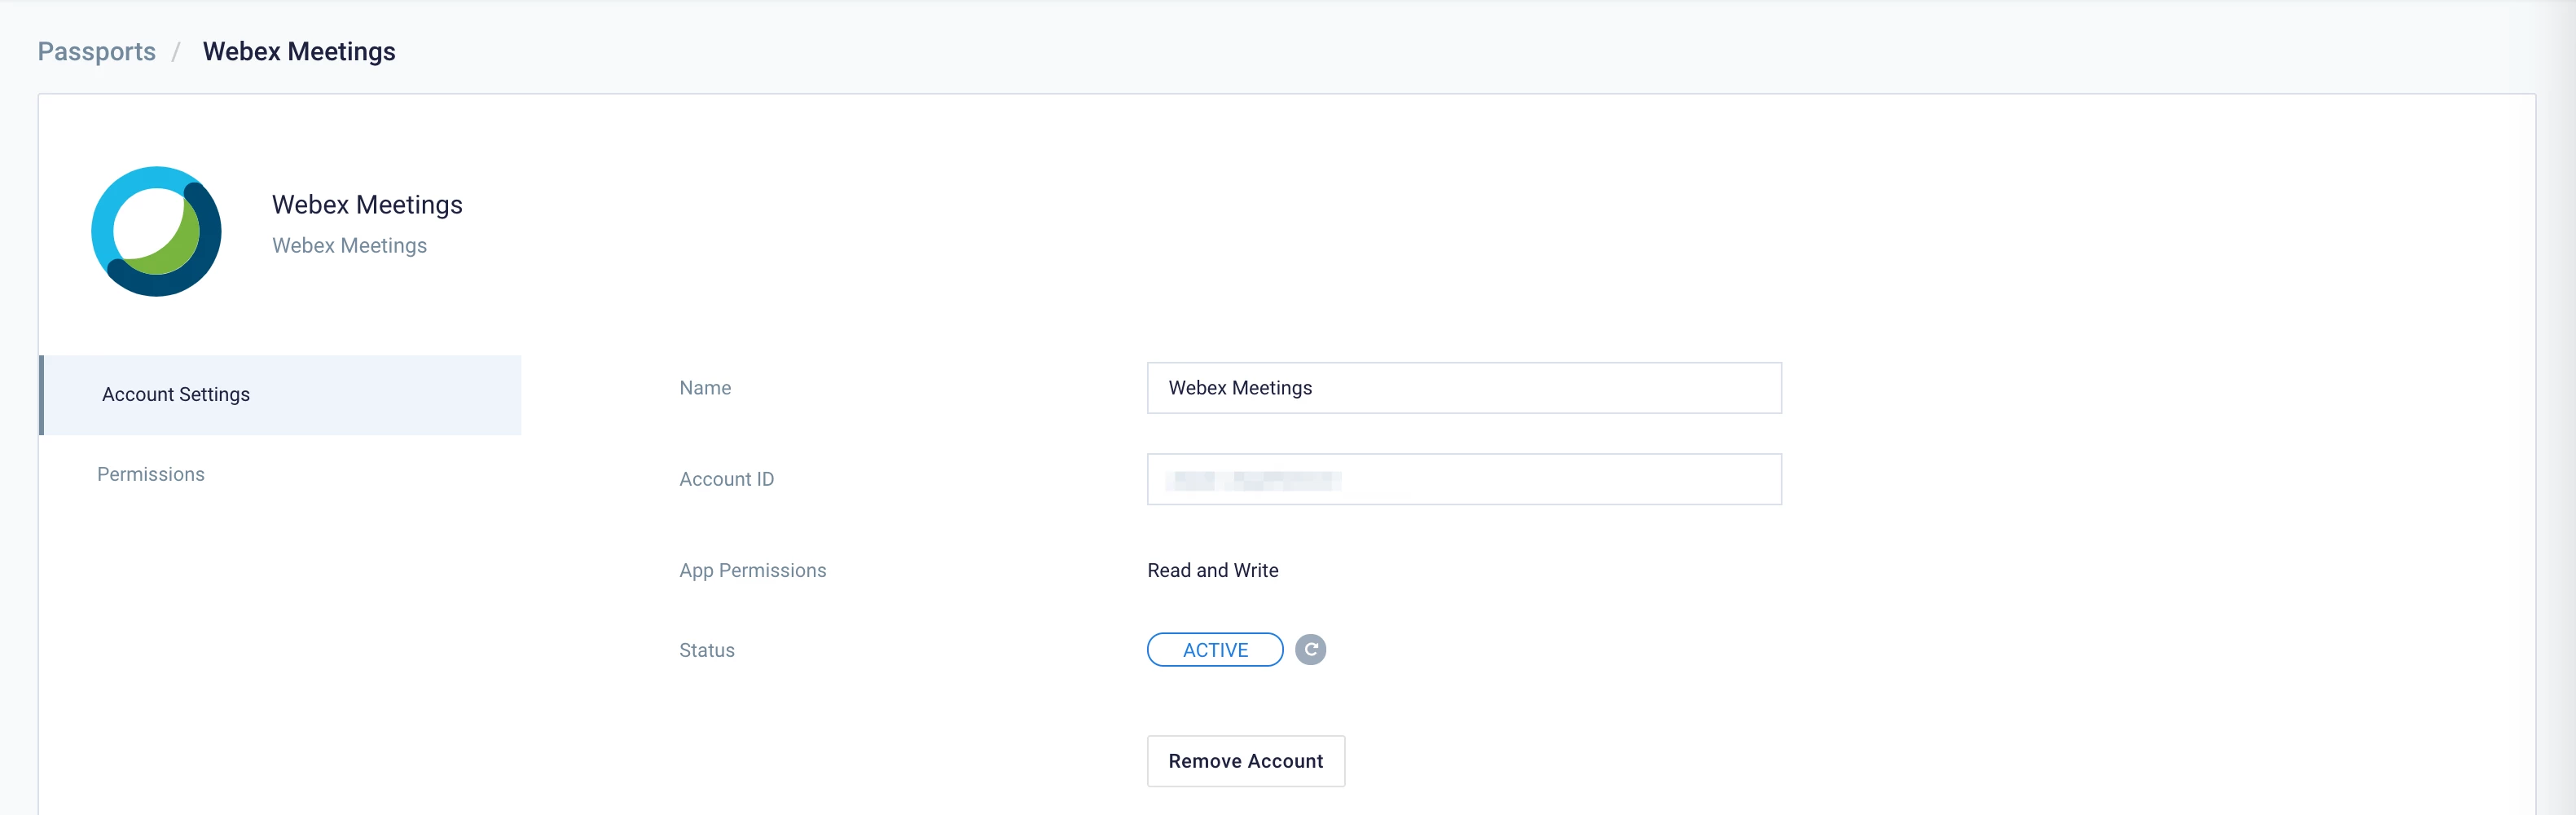
Task: Click the Name field label
Action: click(705, 388)
